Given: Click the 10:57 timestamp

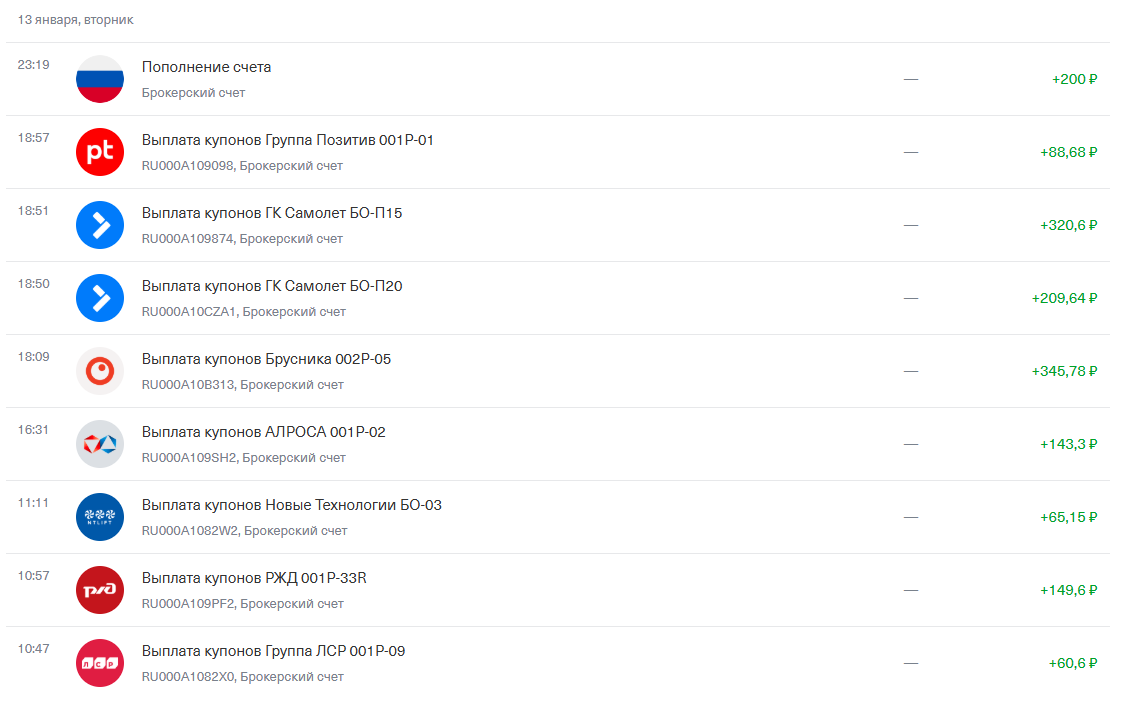Looking at the screenshot, I should point(33,576).
